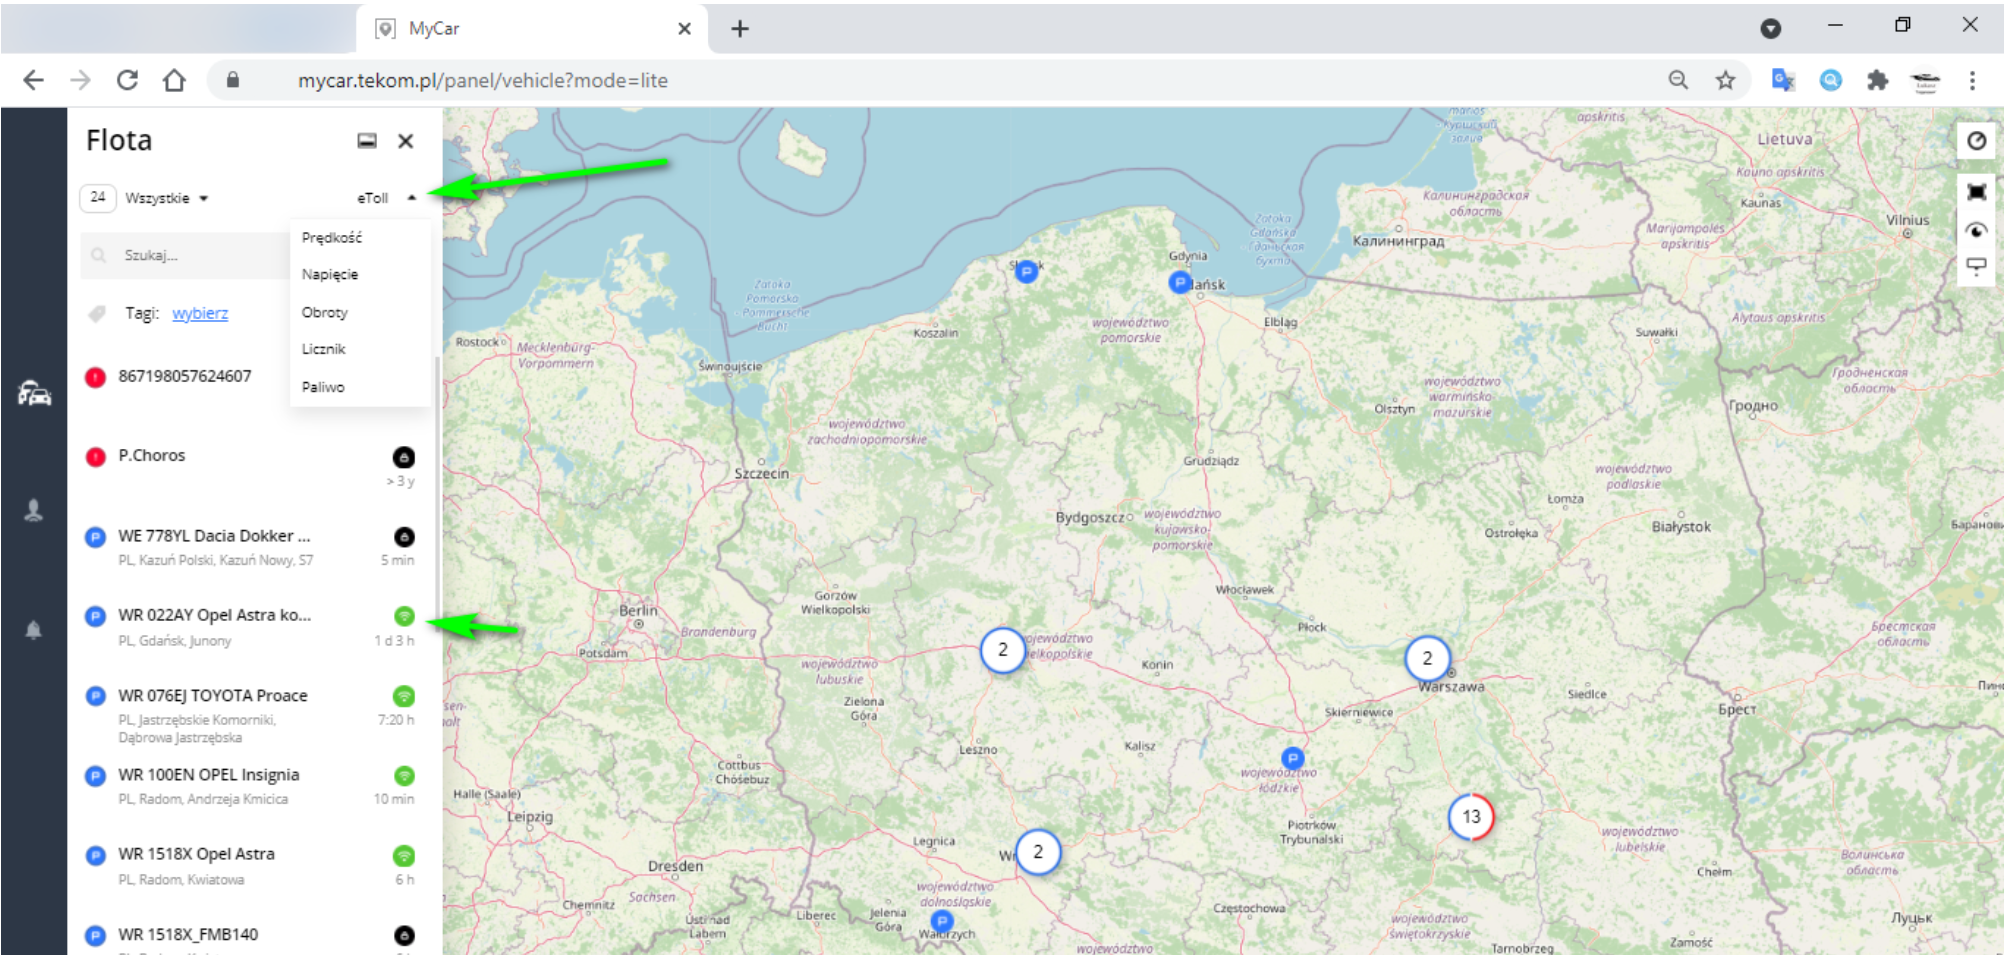Open the 2-vehicle cluster near Warszawa

tap(1427, 658)
